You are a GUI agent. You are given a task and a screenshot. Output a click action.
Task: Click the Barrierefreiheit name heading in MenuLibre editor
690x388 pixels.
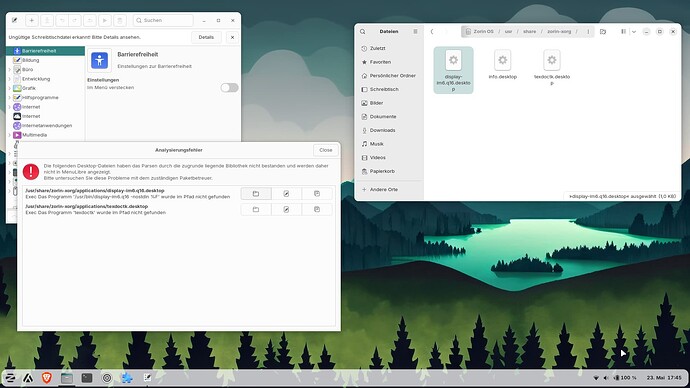click(138, 55)
